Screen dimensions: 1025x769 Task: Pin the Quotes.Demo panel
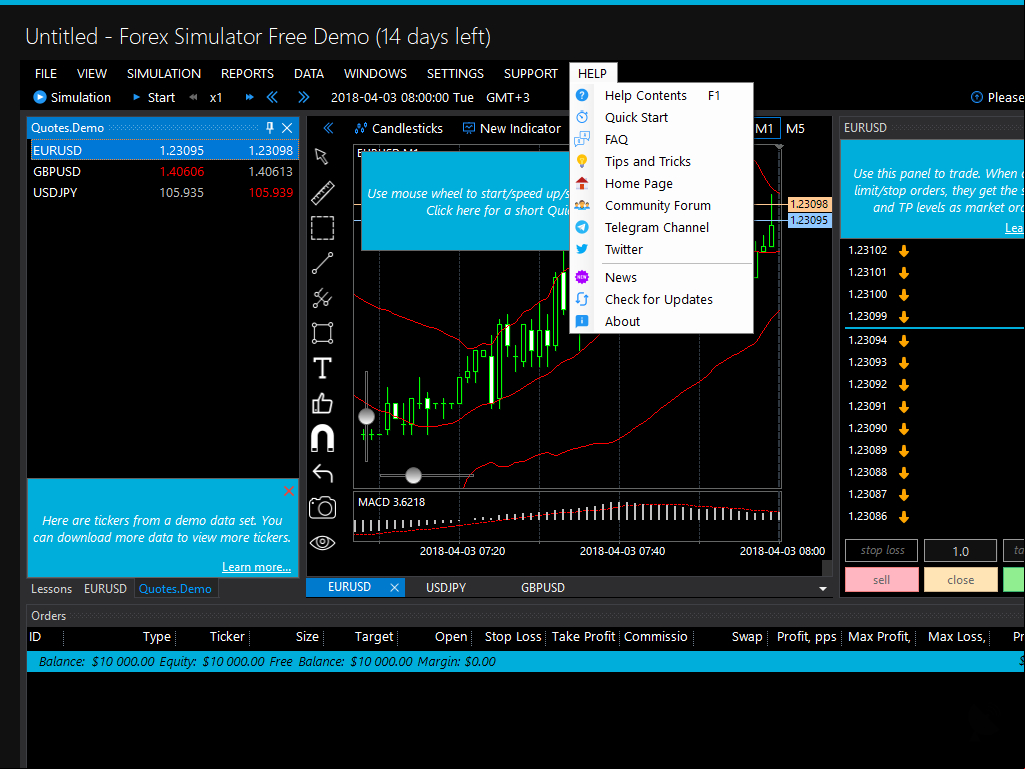270,128
